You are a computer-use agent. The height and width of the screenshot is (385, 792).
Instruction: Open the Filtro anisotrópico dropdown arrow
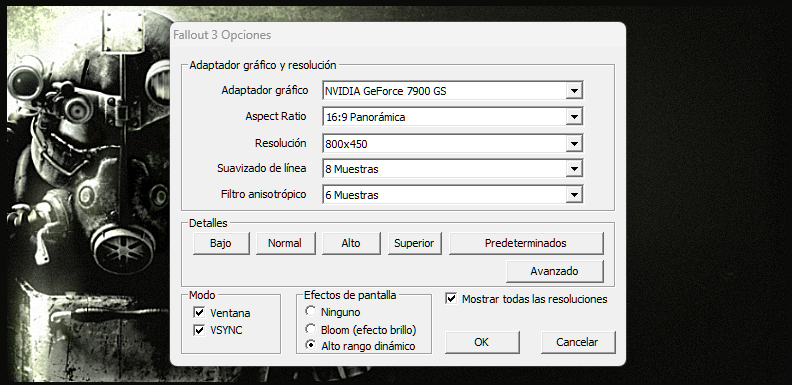click(574, 195)
